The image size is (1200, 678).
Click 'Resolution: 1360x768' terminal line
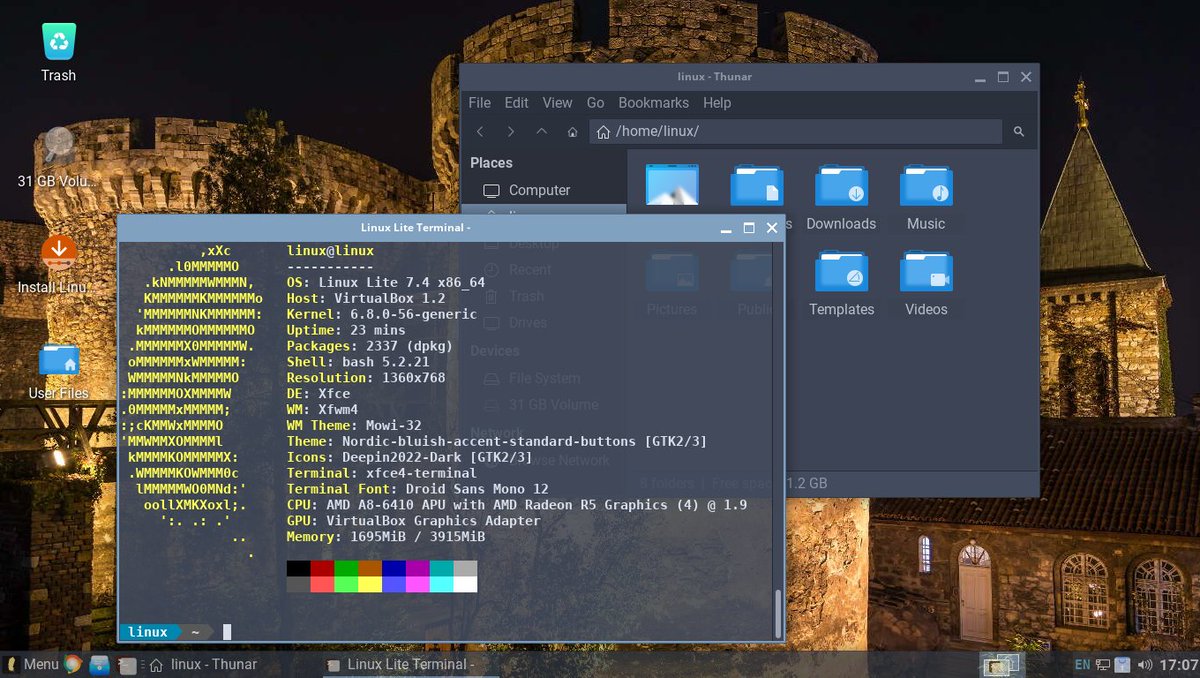366,378
